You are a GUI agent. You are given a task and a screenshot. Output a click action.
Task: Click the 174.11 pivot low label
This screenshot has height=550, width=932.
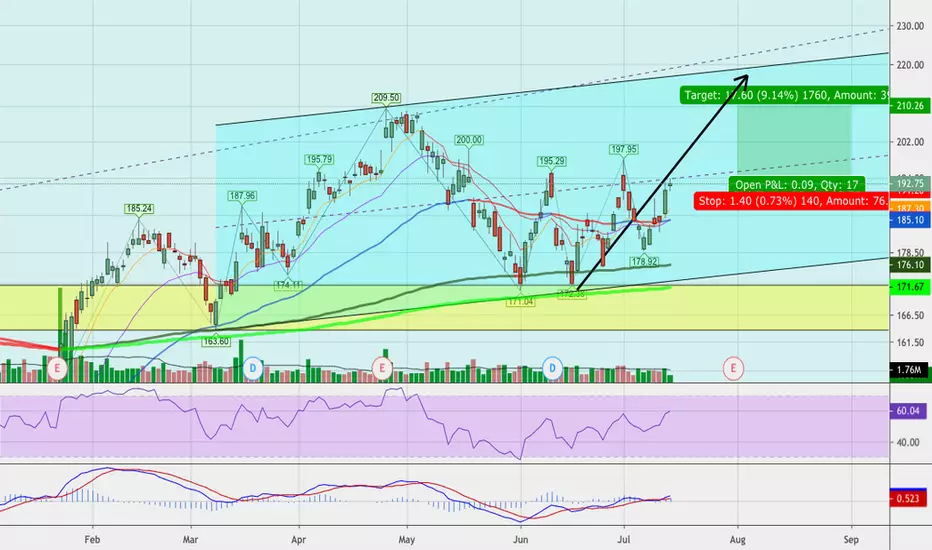288,285
